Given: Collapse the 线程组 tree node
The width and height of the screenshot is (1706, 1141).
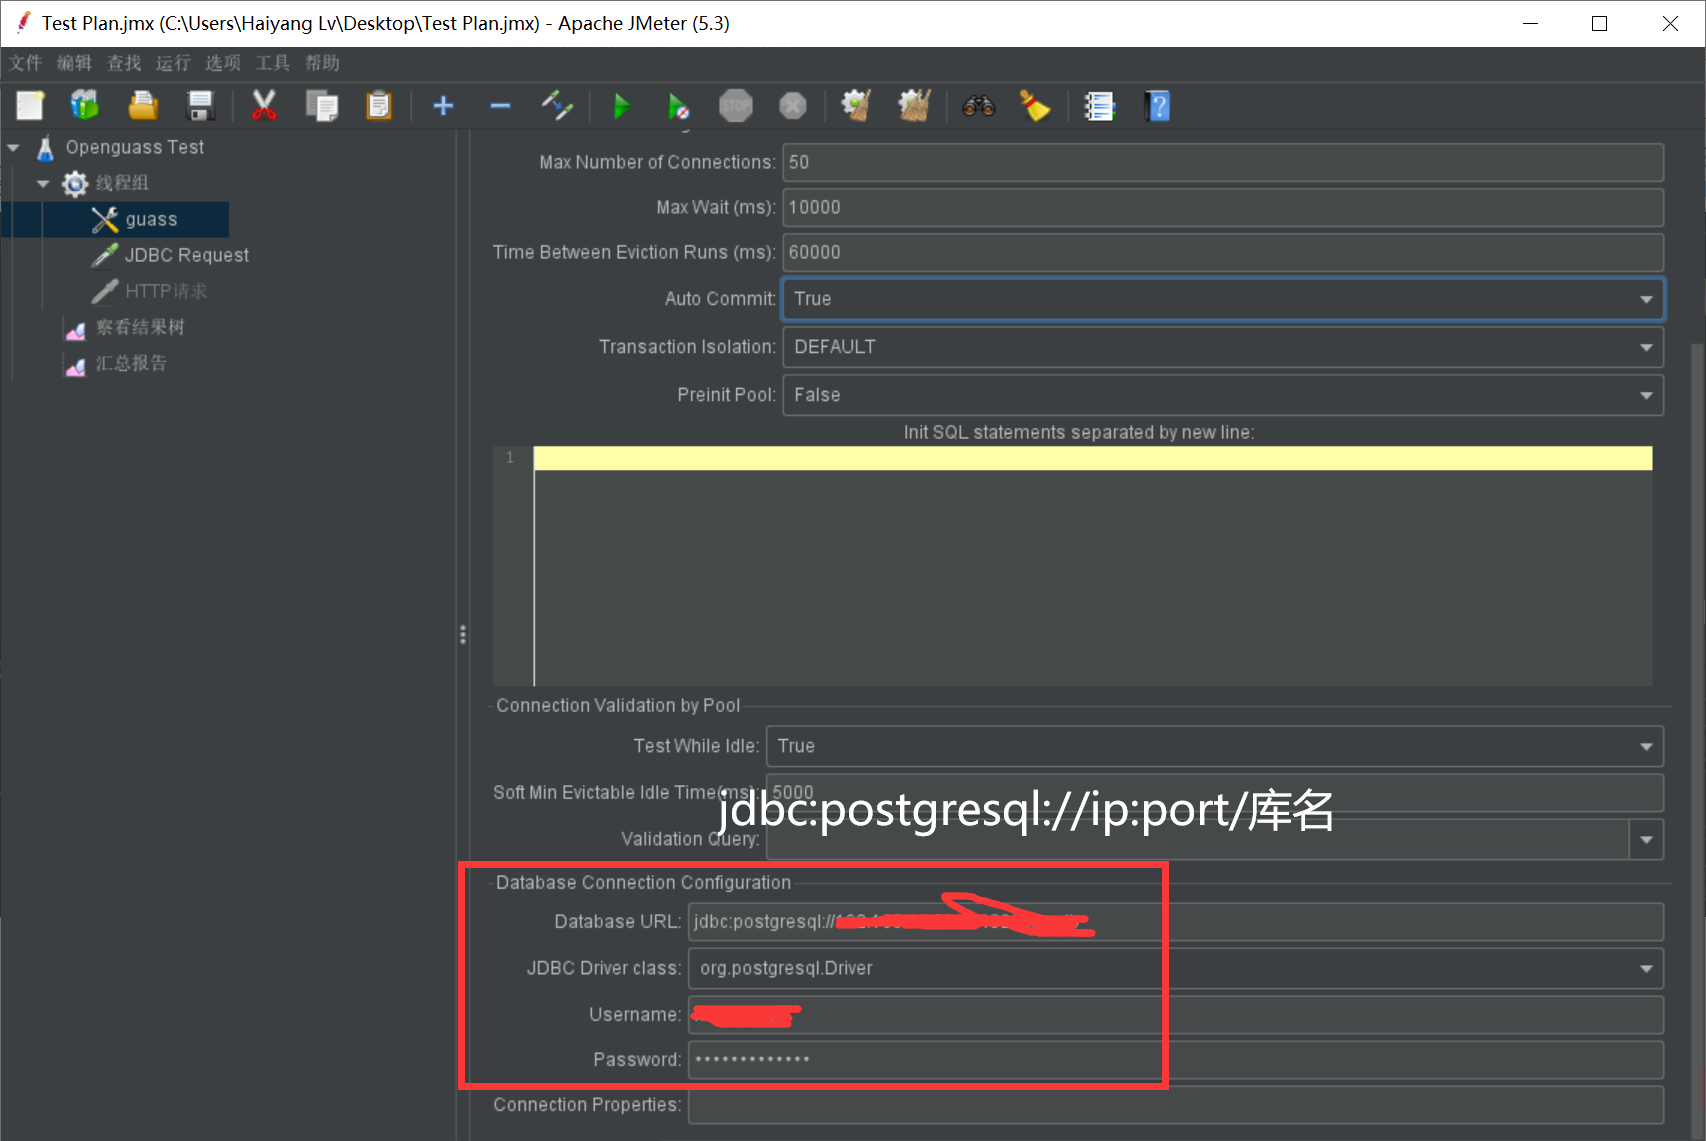Looking at the screenshot, I should click(x=43, y=184).
